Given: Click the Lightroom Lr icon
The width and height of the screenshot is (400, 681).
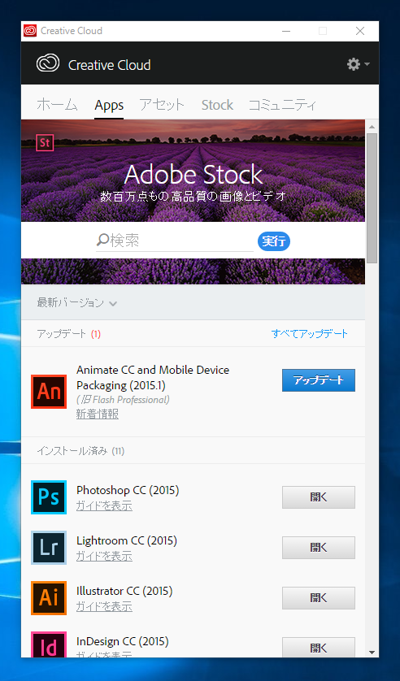Looking at the screenshot, I should [x=49, y=548].
